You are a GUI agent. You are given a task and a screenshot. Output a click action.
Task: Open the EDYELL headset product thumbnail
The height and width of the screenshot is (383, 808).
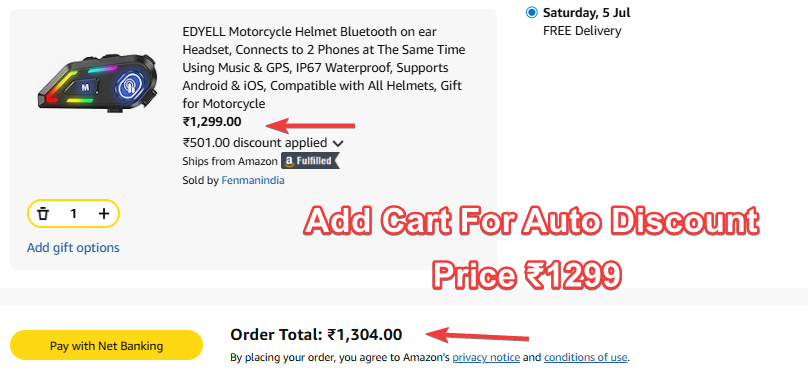98,83
